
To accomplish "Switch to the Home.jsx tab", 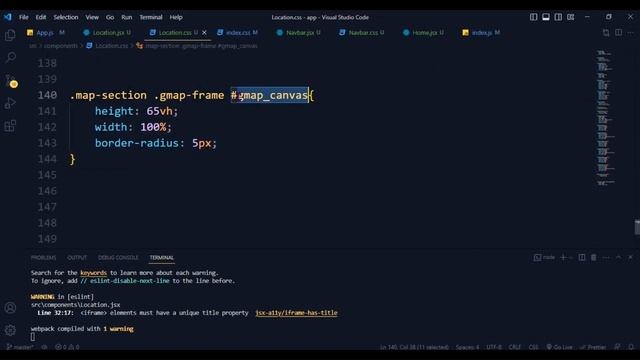I will coord(423,33).
